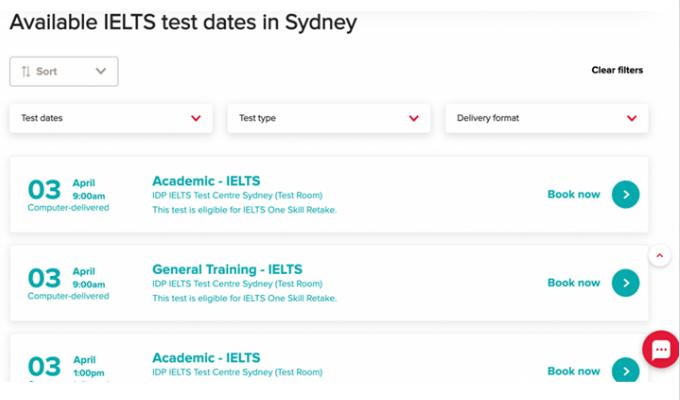680x400 pixels.
Task: Open the Academic - IELTS 1:00pm title
Action: 205,357
